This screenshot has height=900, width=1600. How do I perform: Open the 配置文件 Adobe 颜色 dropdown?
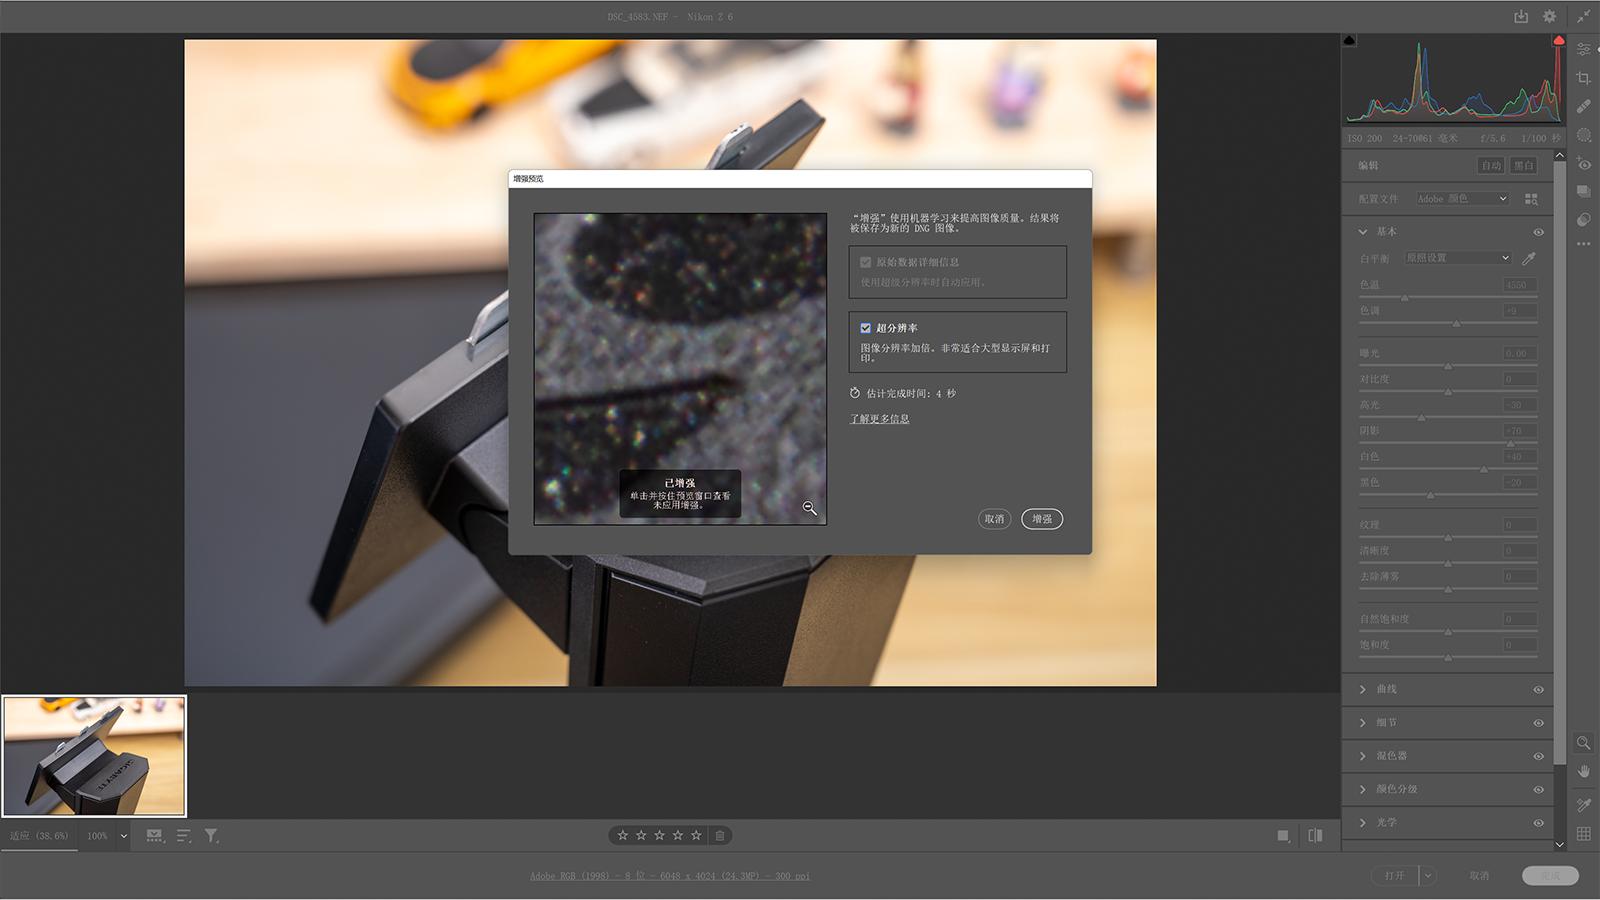[x=1462, y=199]
